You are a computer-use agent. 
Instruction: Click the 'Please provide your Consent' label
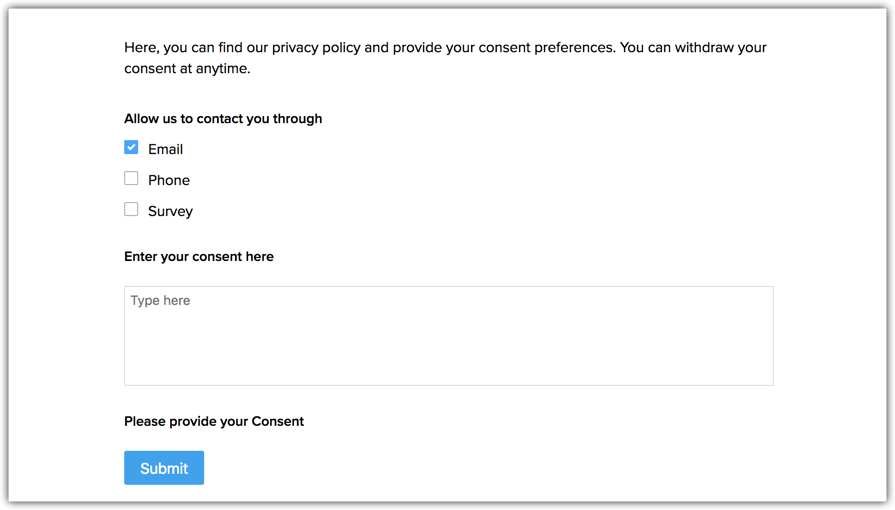click(214, 421)
